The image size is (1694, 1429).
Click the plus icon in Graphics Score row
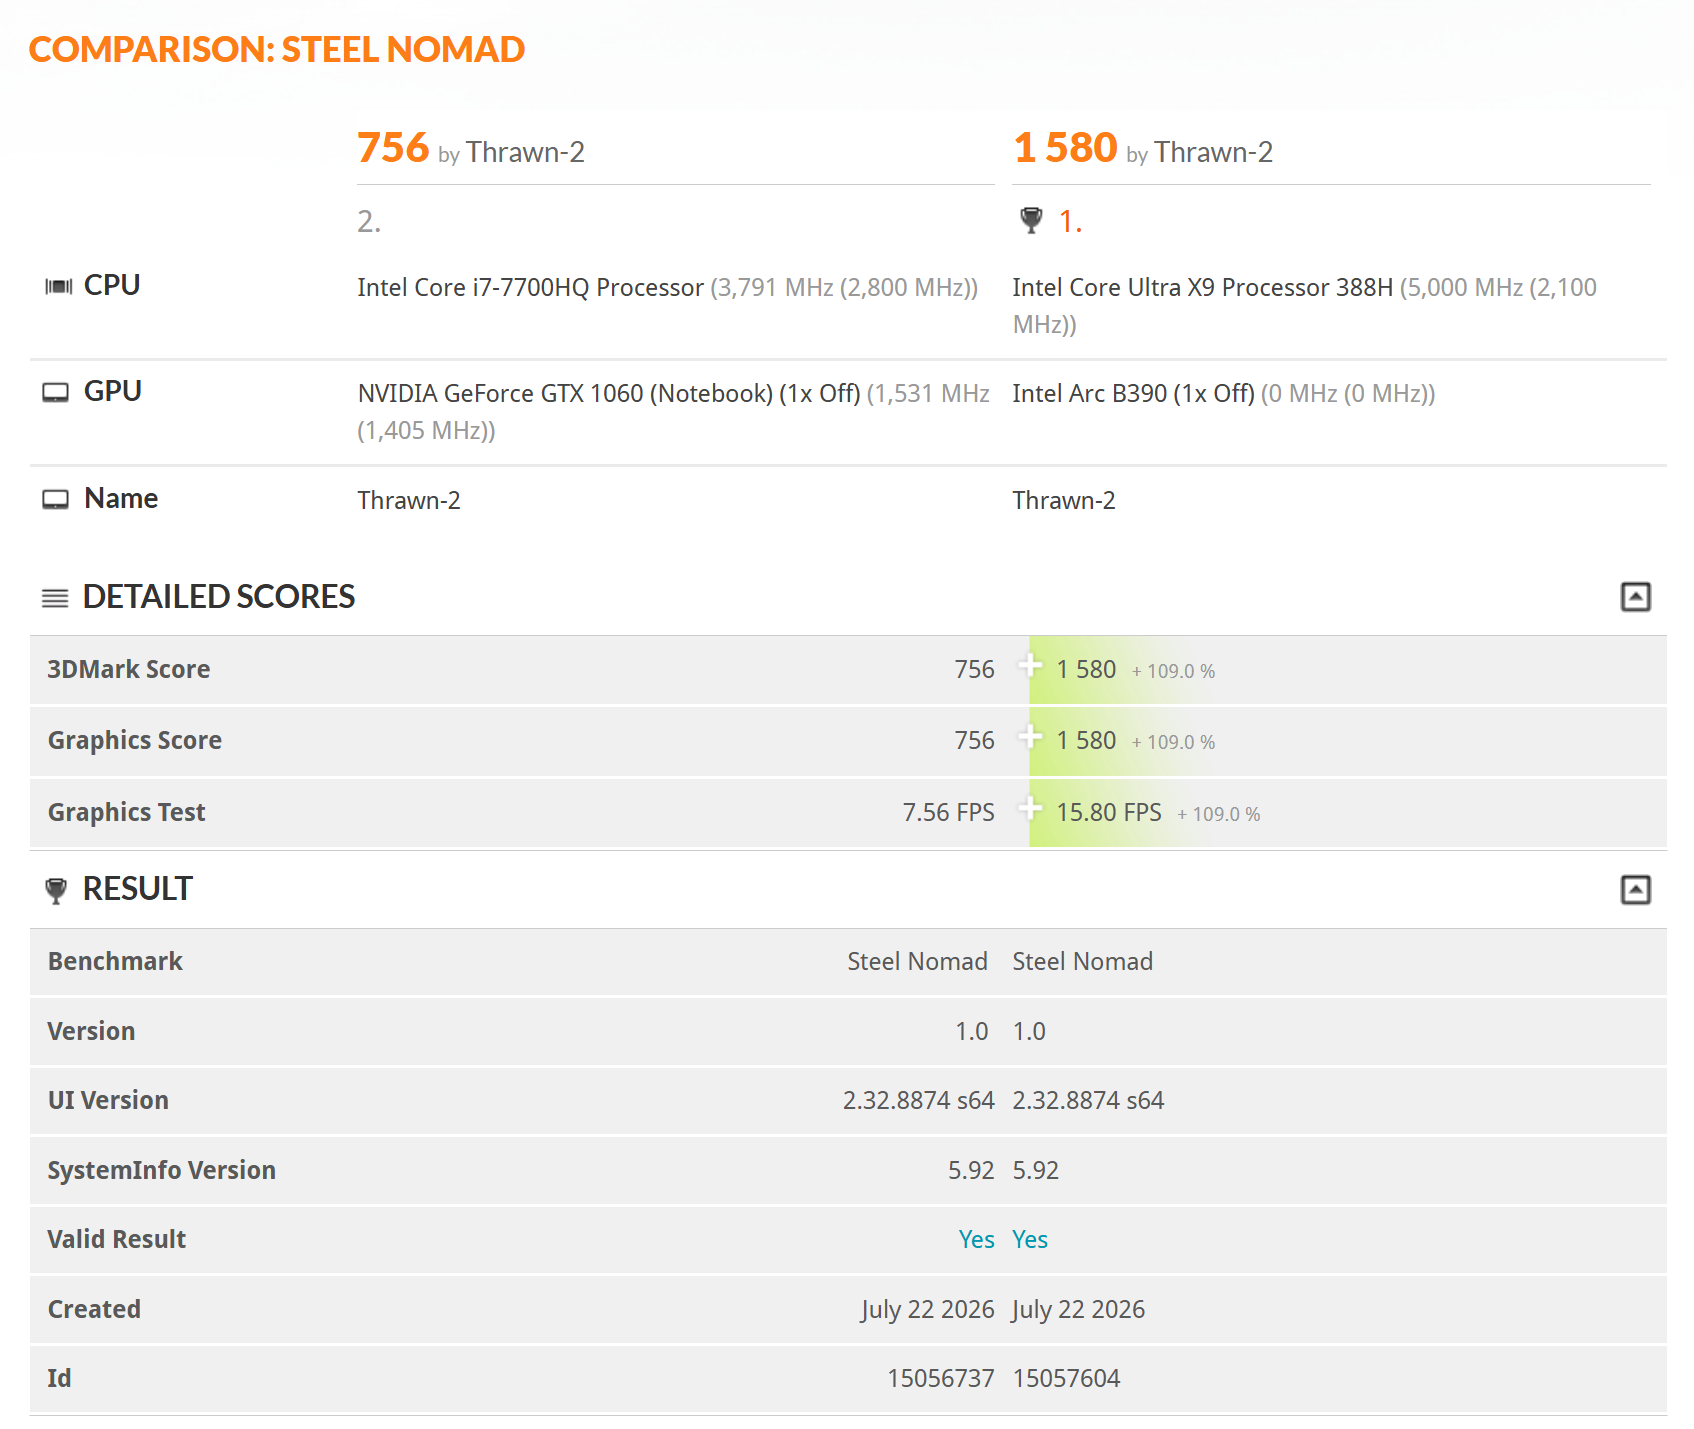pyautogui.click(x=1030, y=737)
